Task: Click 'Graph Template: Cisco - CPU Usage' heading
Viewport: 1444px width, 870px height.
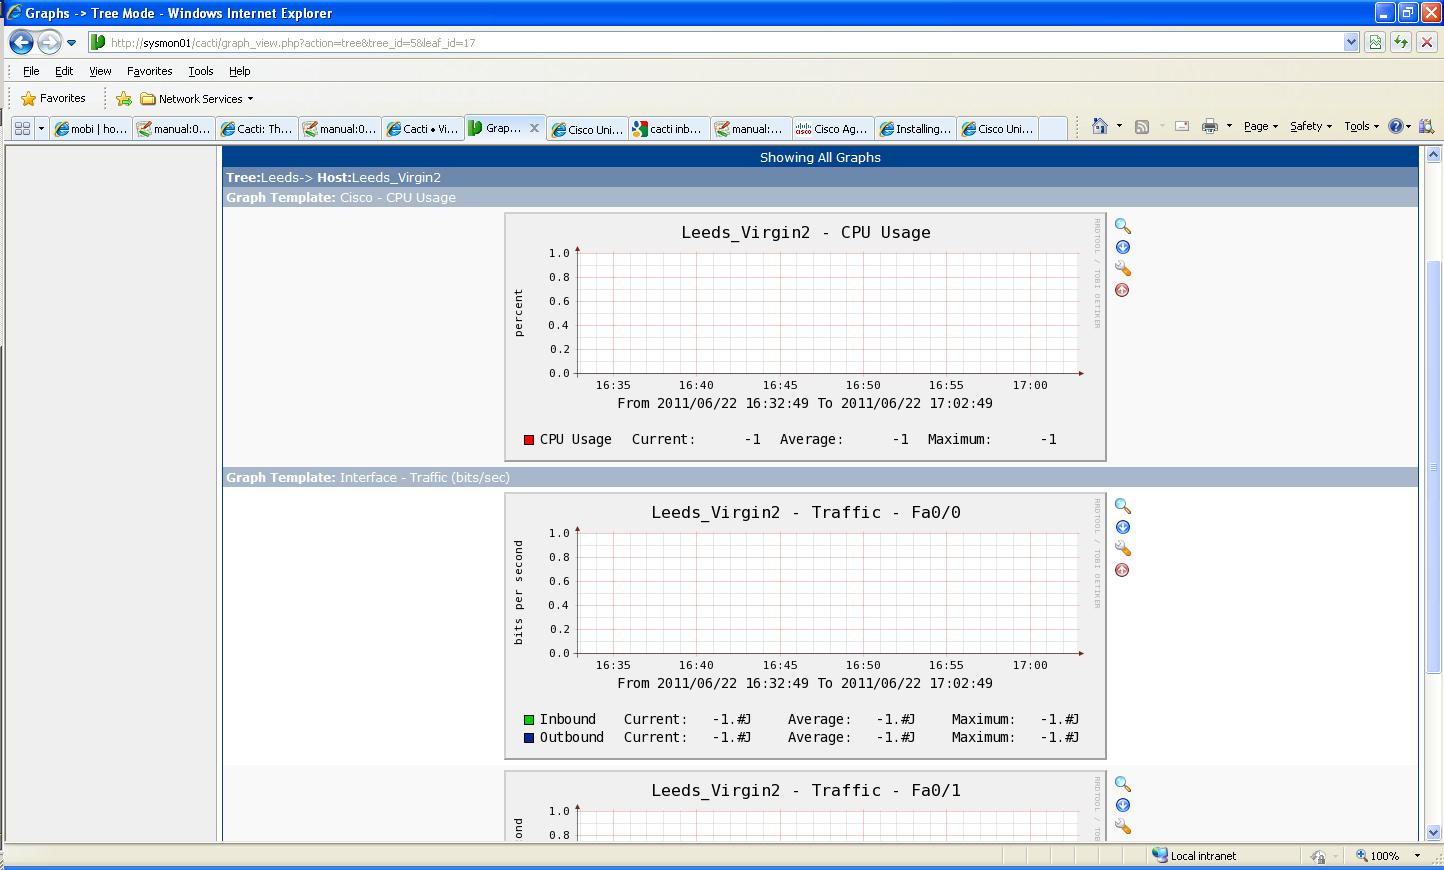Action: coord(341,197)
